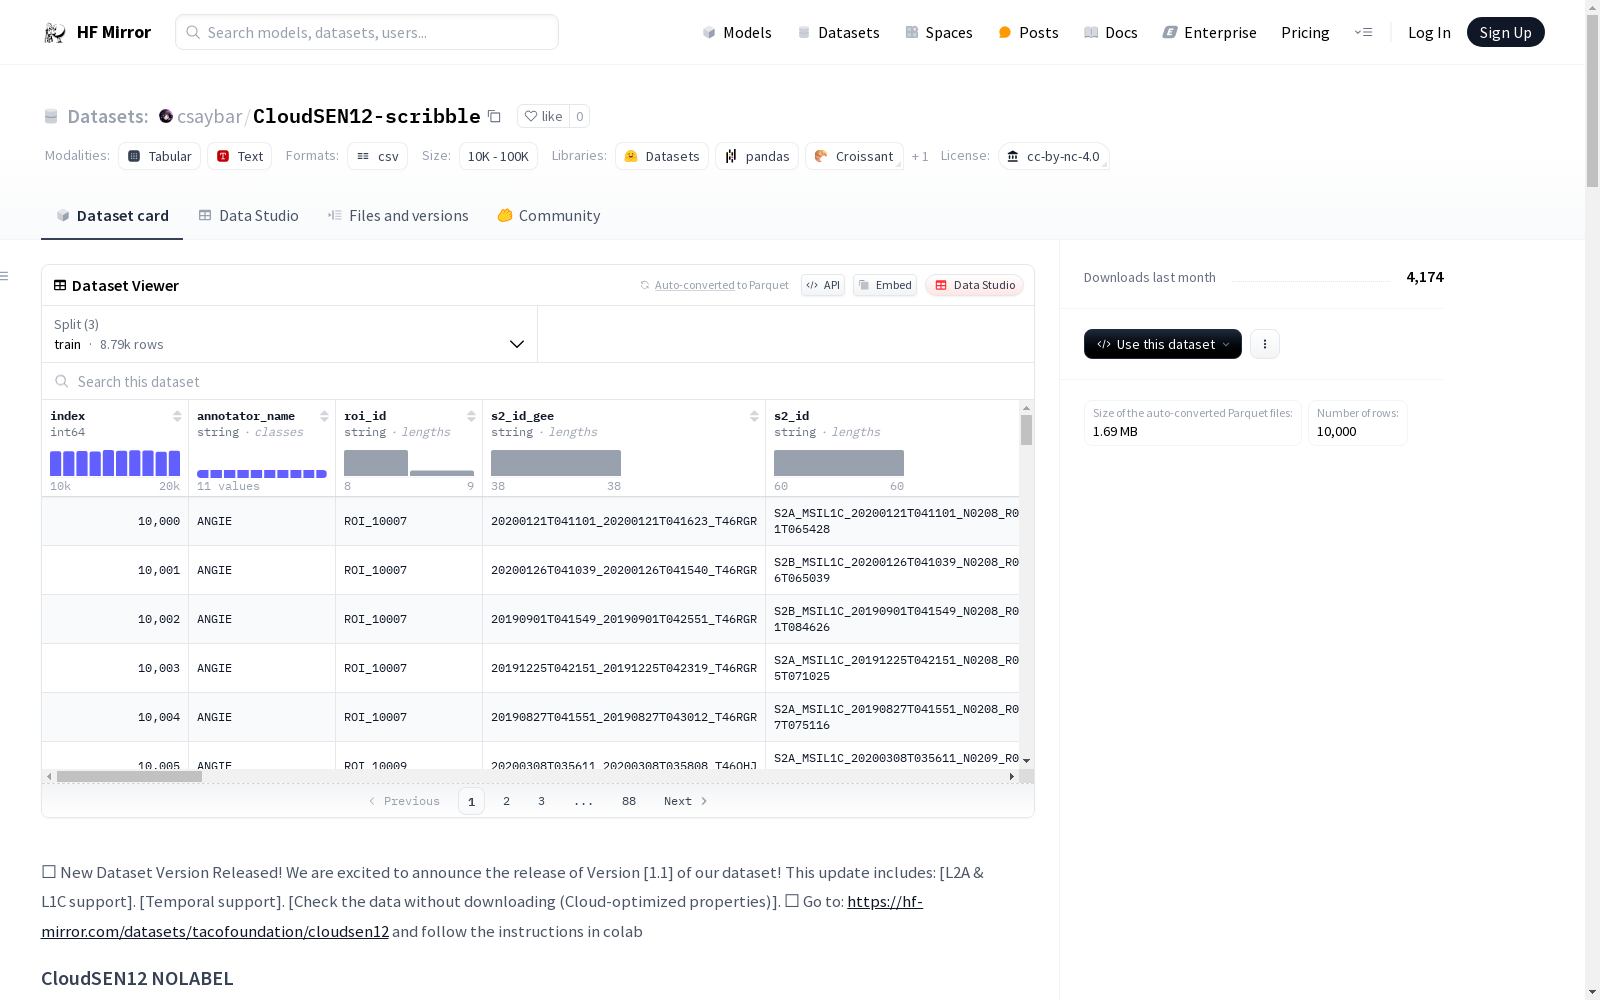
Task: Click the index column histogram
Action: [115, 463]
